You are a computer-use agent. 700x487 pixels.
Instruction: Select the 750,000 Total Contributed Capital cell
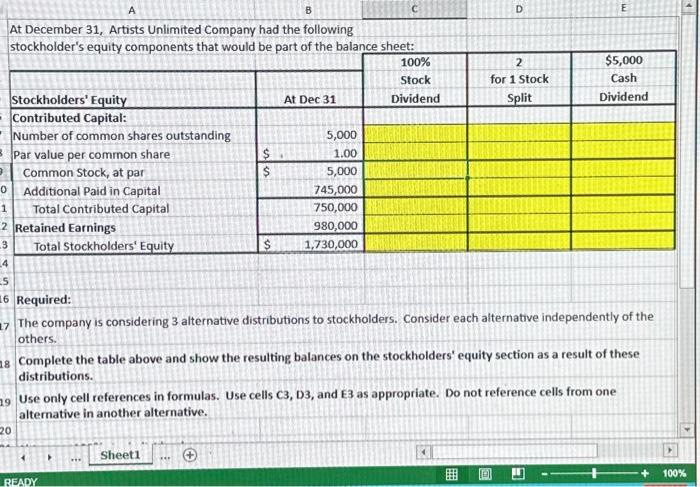point(310,208)
